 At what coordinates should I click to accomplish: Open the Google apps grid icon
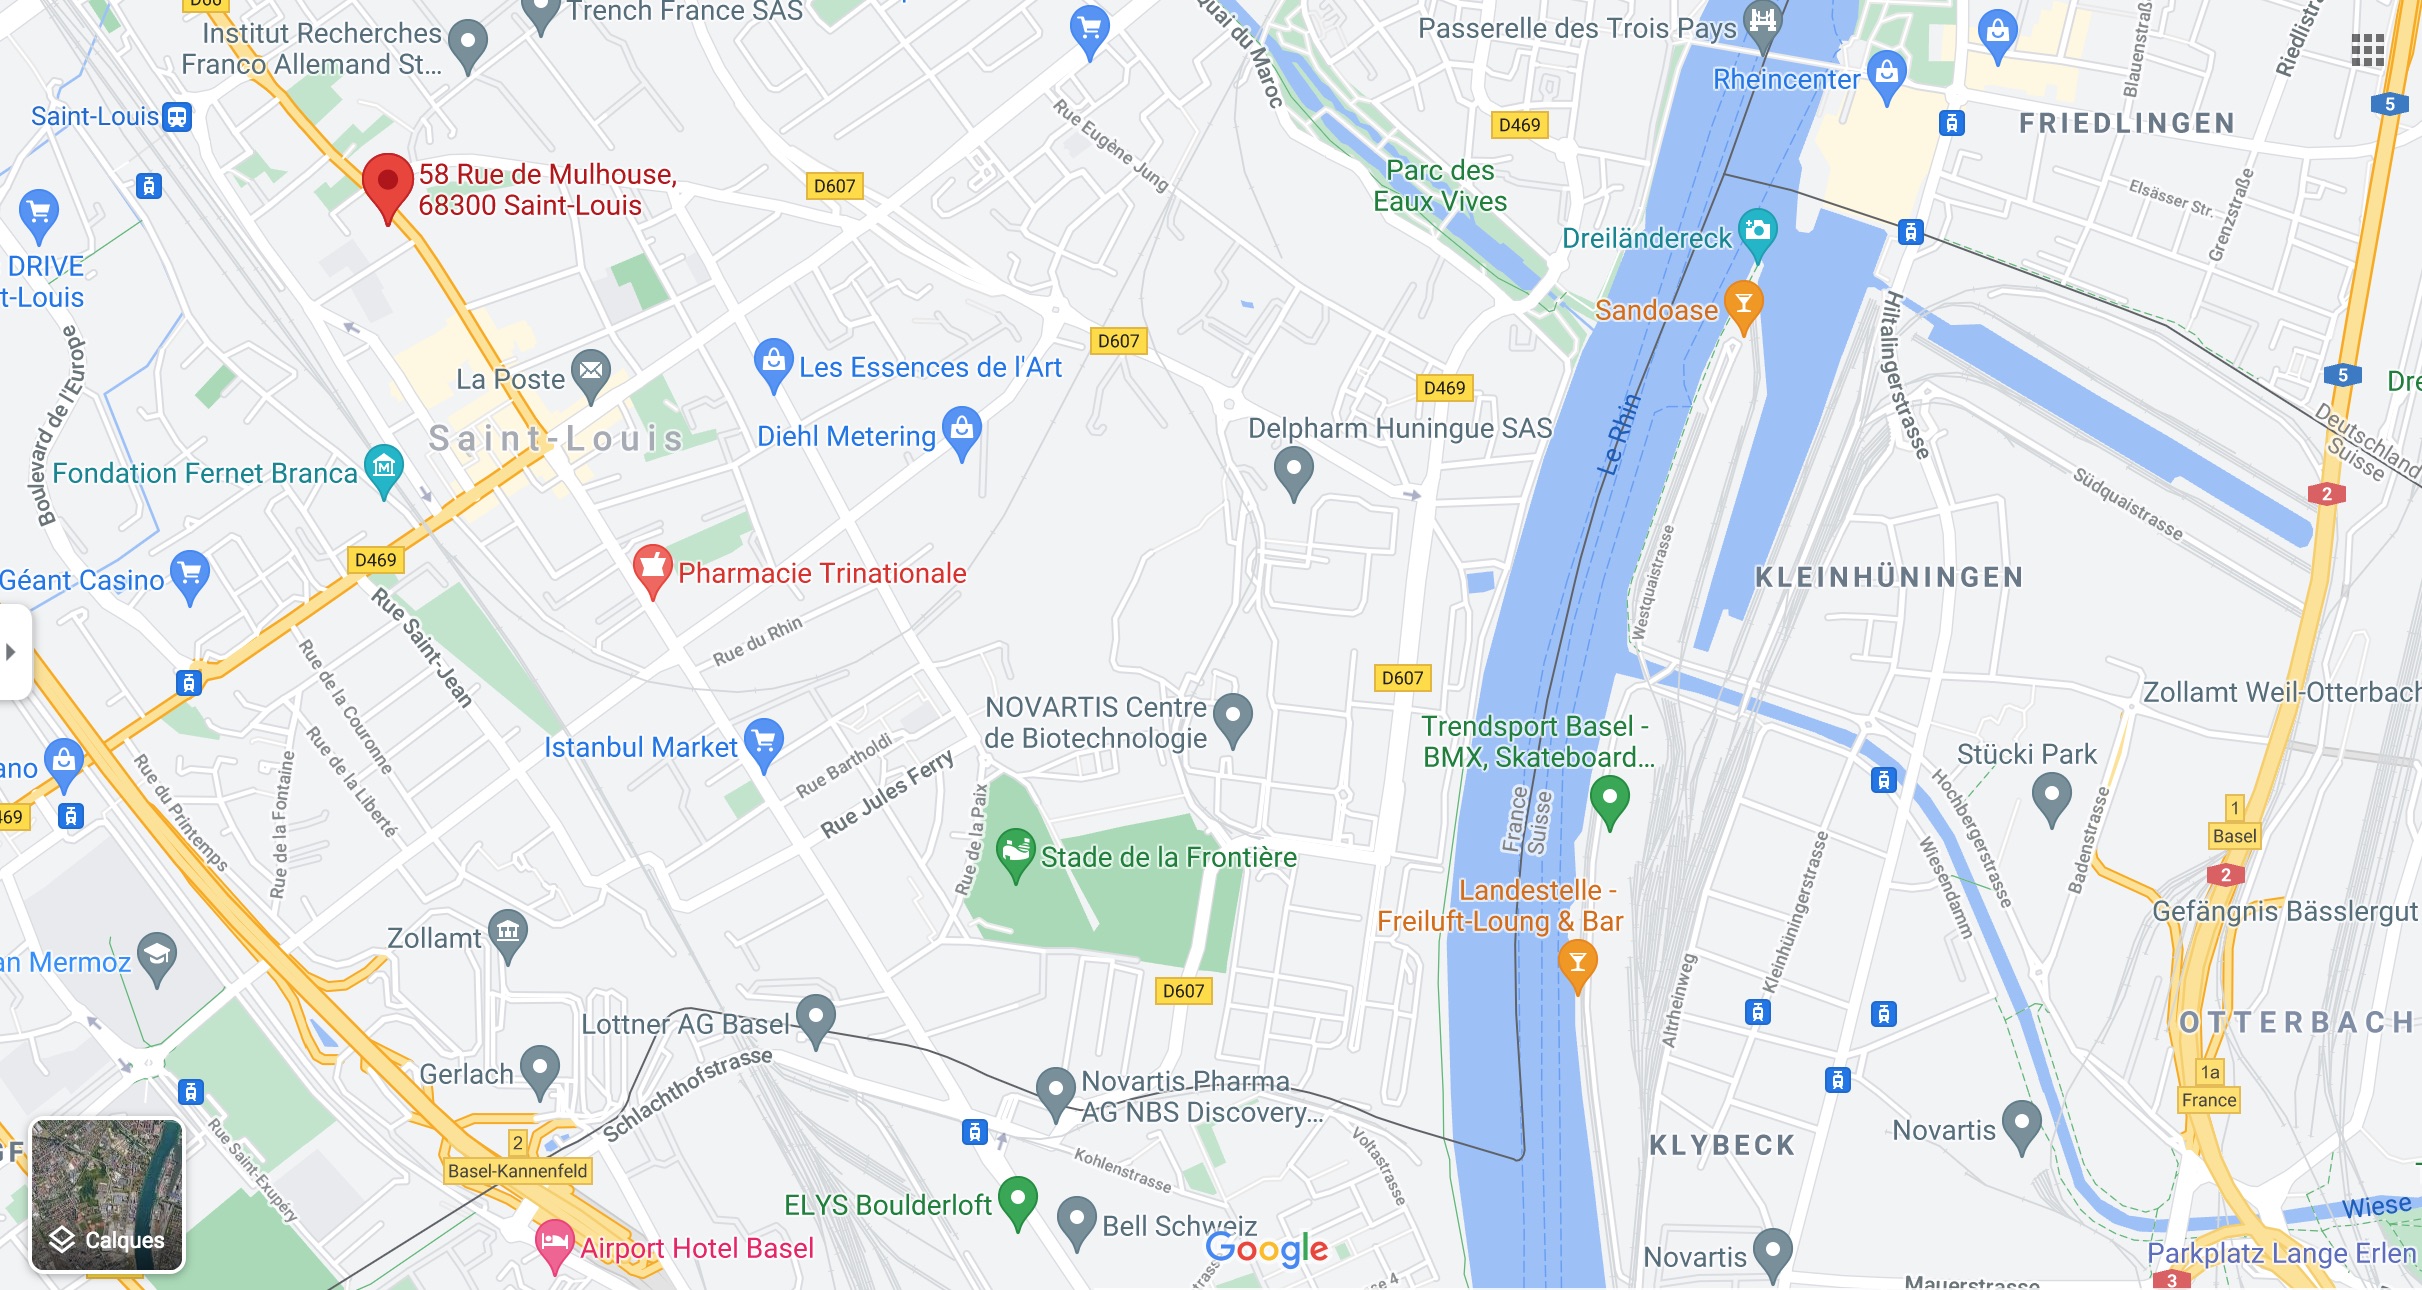tap(2367, 49)
